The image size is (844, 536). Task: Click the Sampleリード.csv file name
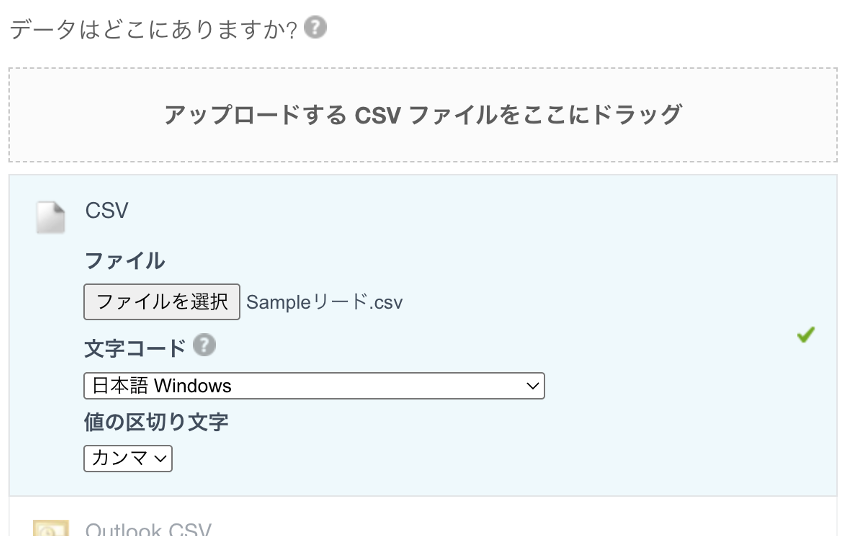(325, 302)
